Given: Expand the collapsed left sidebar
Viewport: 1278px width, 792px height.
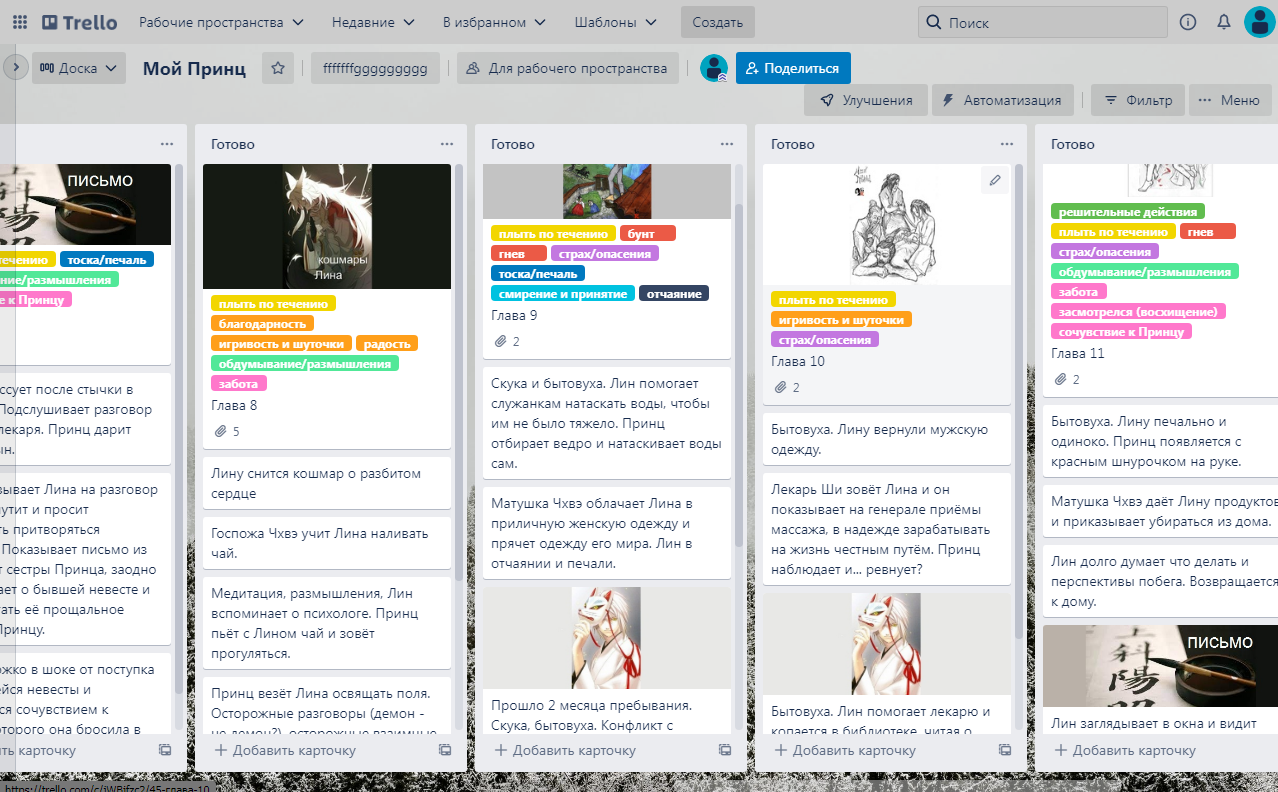Looking at the screenshot, I should (x=15, y=68).
